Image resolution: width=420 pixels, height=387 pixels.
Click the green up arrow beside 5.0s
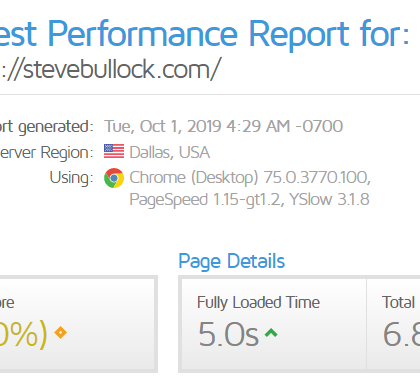pos(271,333)
